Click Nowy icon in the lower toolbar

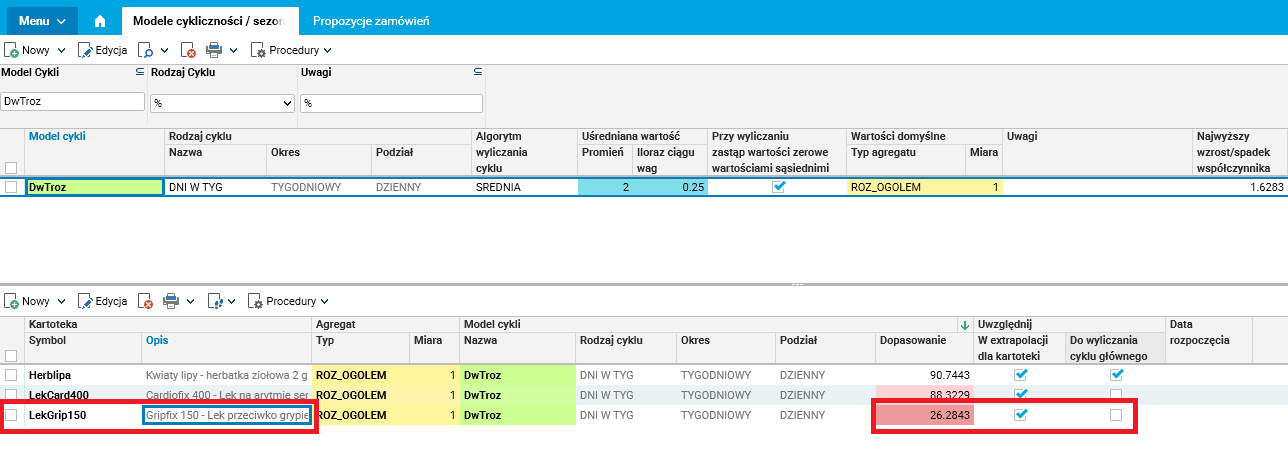[x=12, y=301]
